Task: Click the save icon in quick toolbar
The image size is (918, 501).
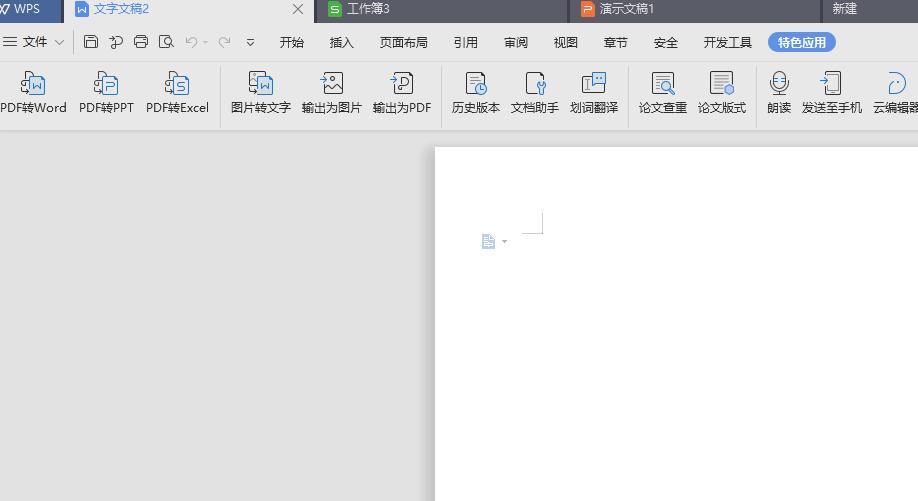Action: [x=91, y=42]
